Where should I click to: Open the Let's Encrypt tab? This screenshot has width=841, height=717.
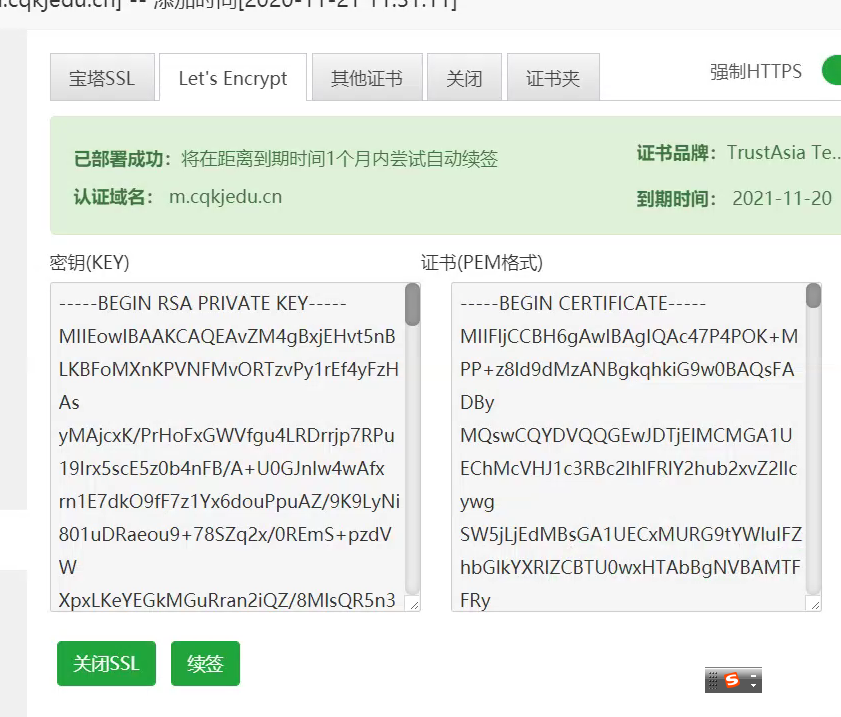232,77
